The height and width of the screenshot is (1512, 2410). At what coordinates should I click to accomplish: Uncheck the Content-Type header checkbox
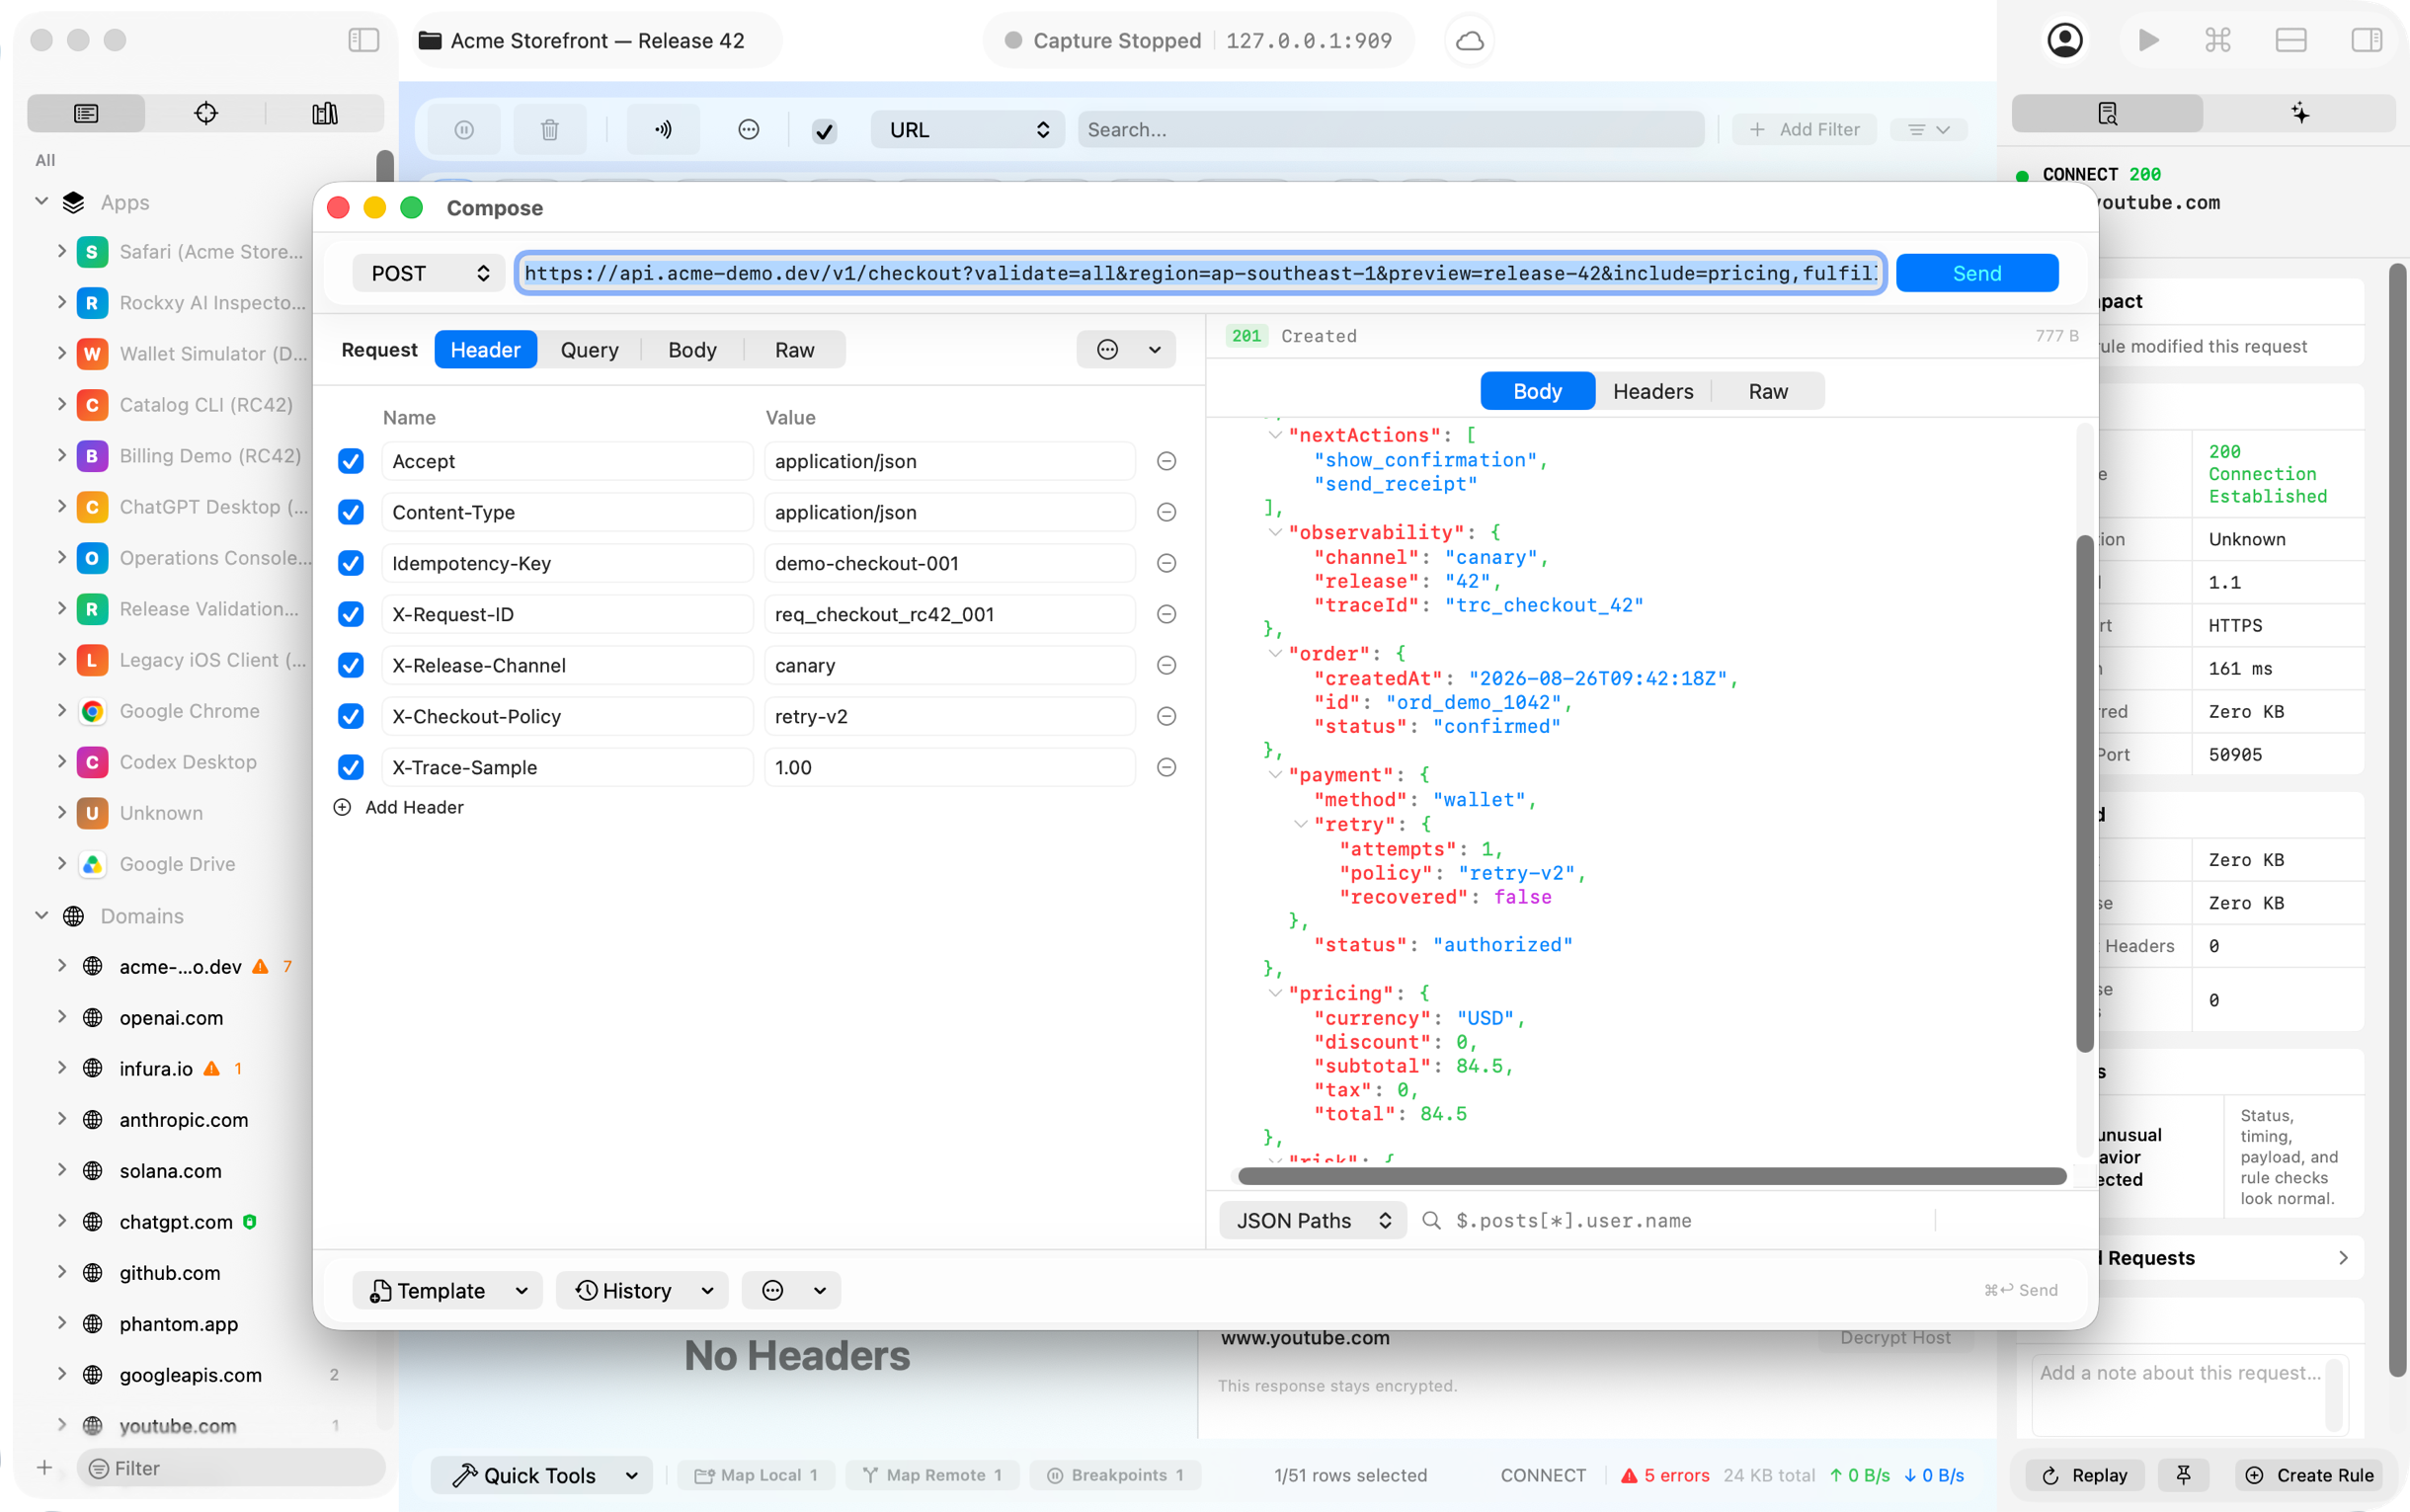351,512
